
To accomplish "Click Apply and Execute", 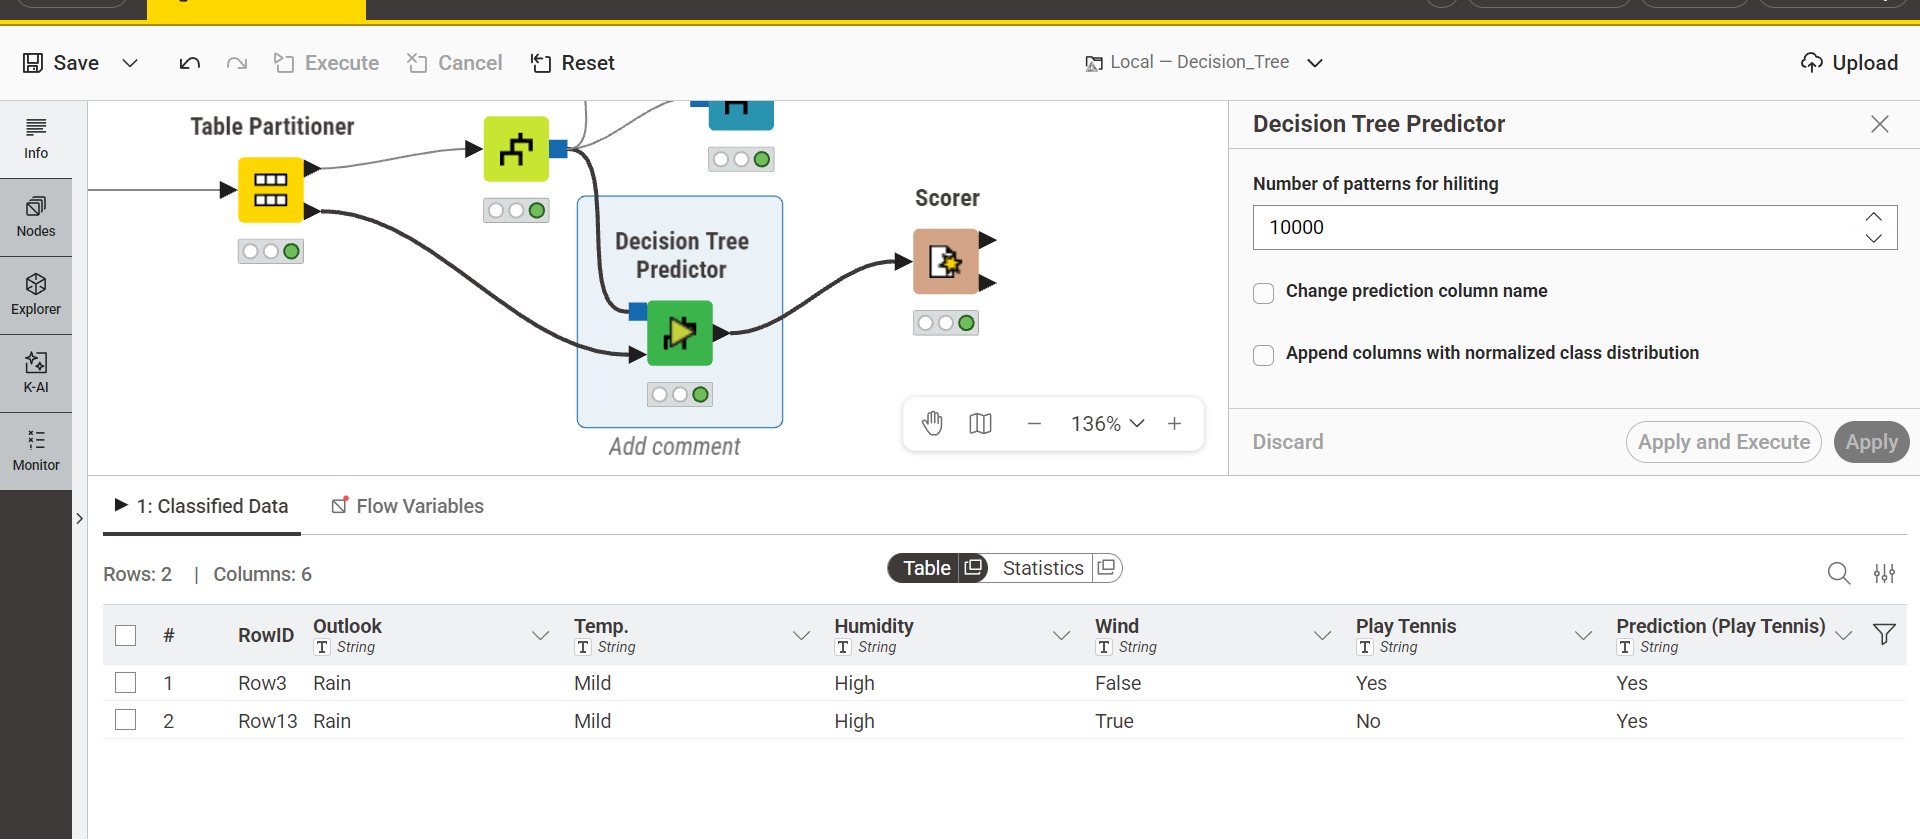I will [x=1724, y=442].
